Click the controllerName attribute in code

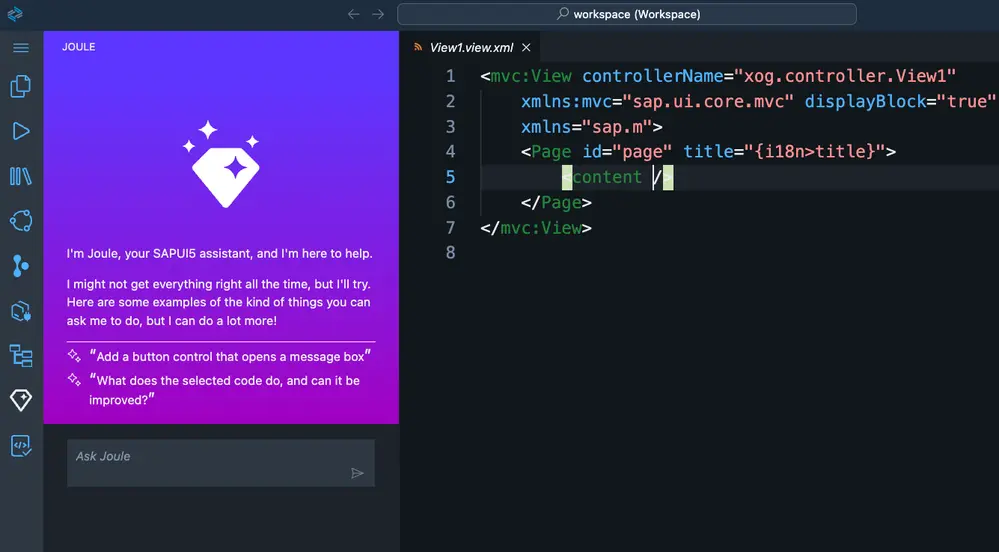(653, 76)
